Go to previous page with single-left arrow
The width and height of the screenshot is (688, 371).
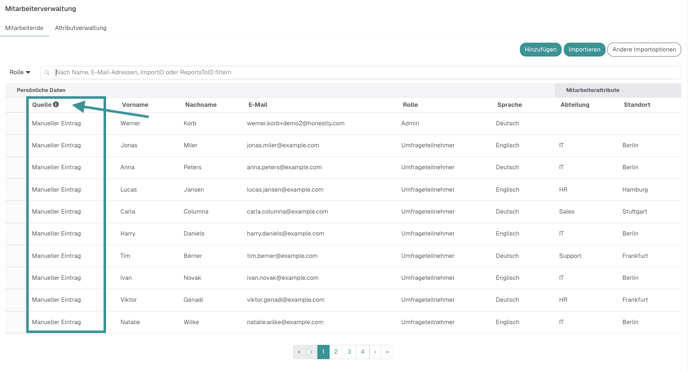point(312,352)
